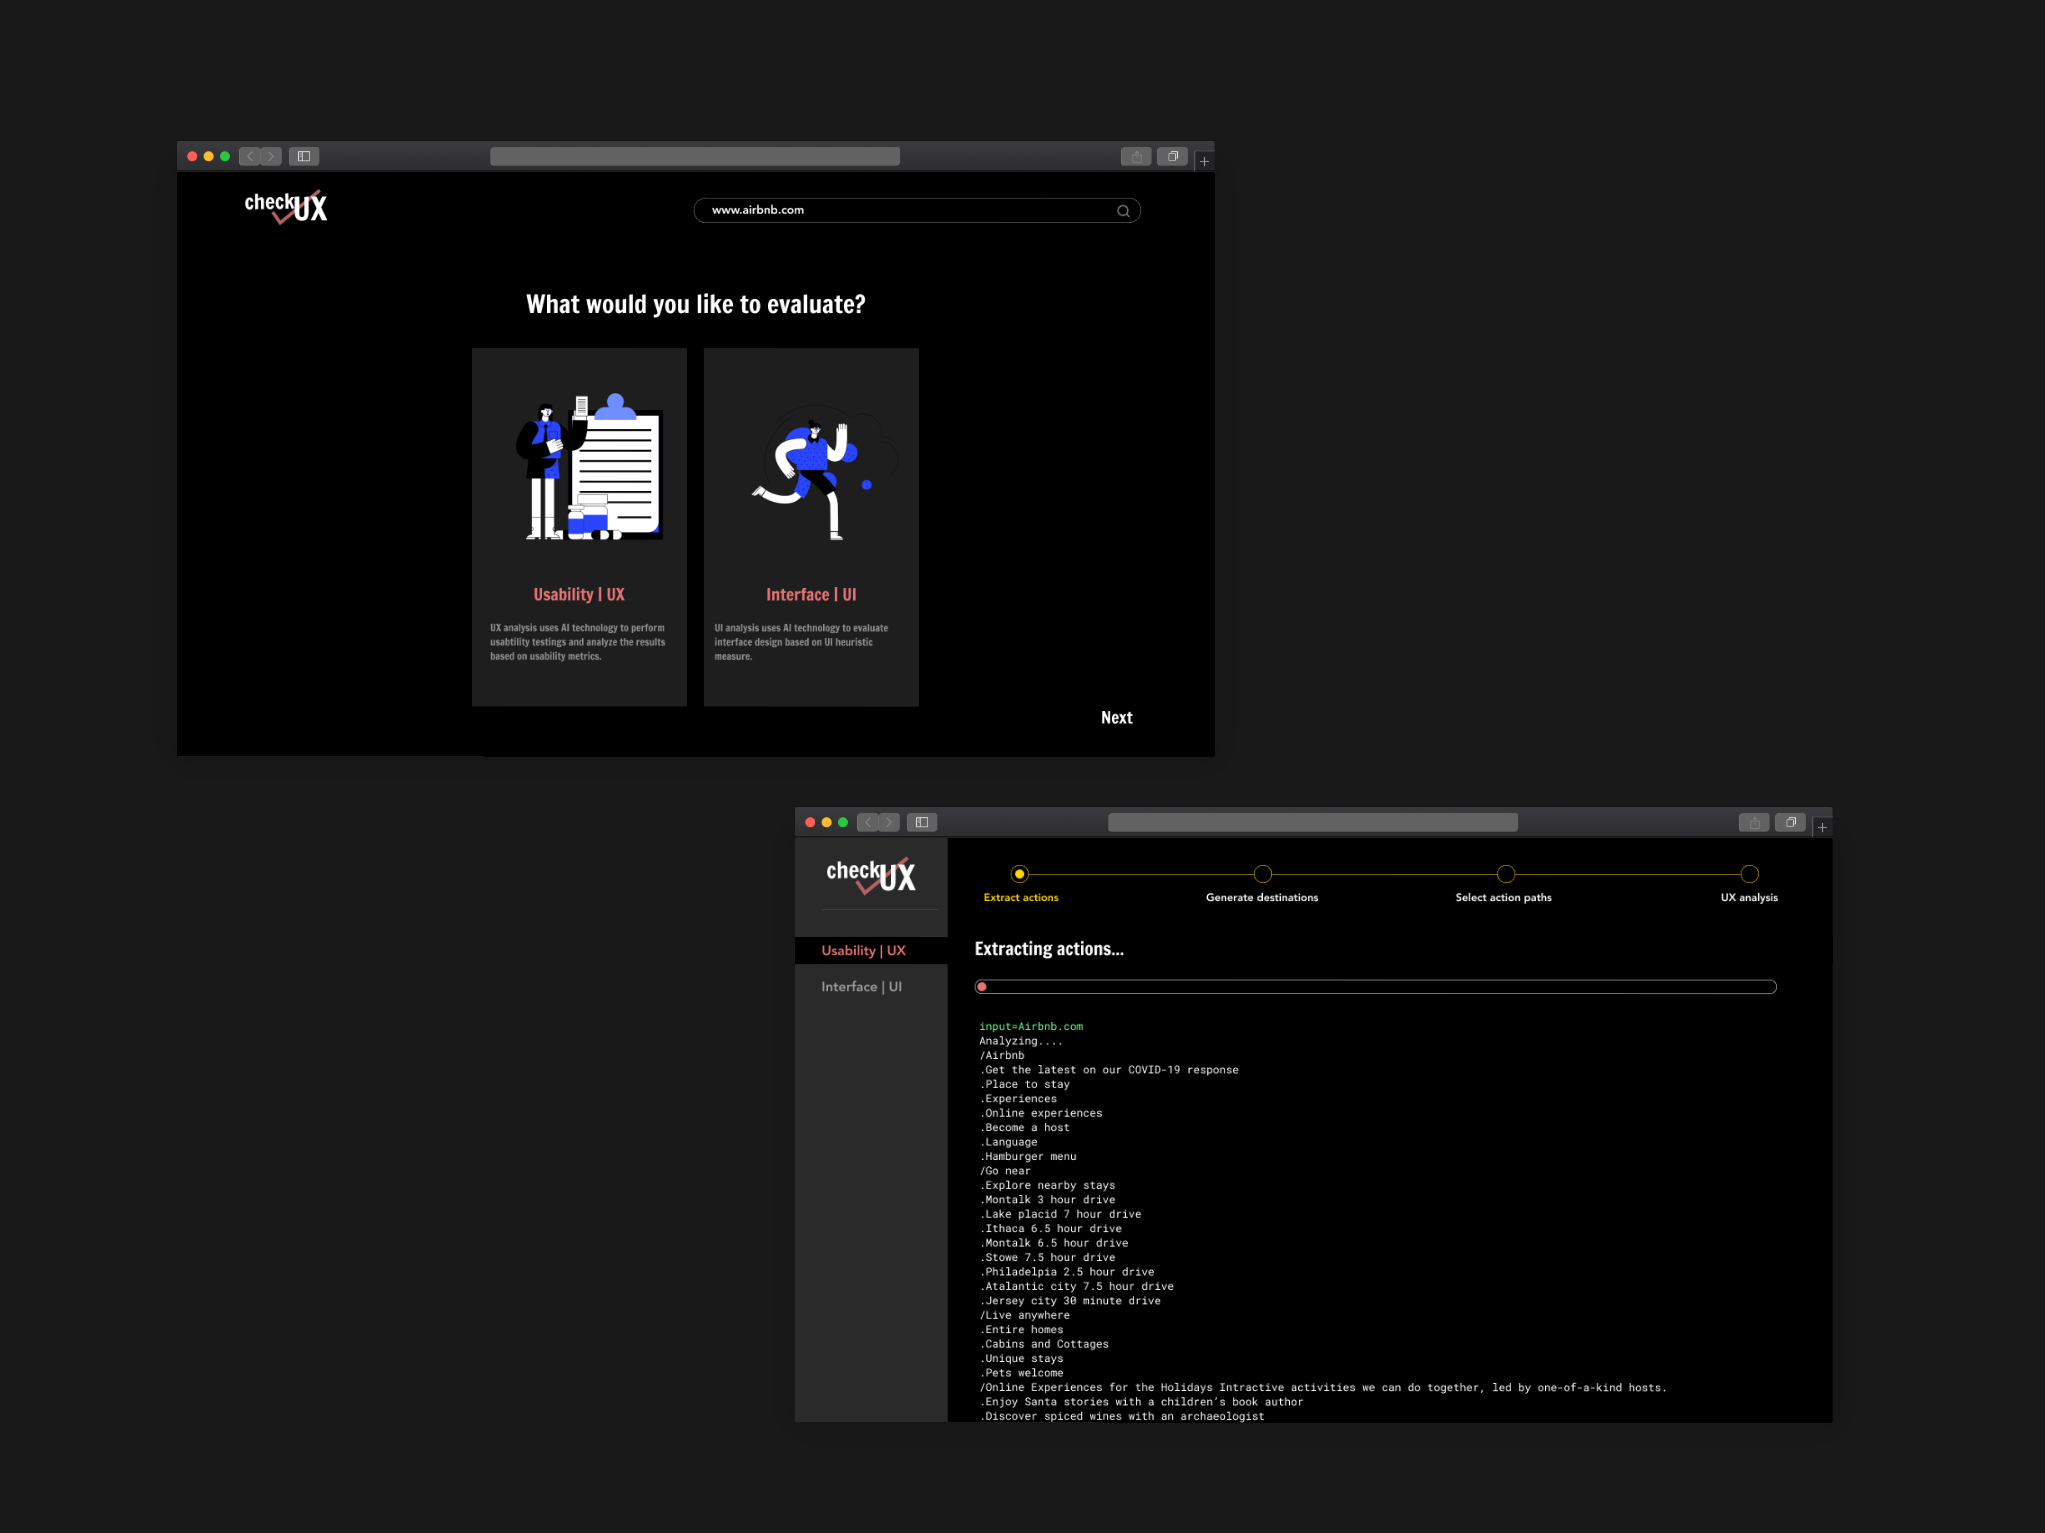Click the 'UX analysis' step label
This screenshot has height=1533, width=2045.
click(x=1749, y=897)
